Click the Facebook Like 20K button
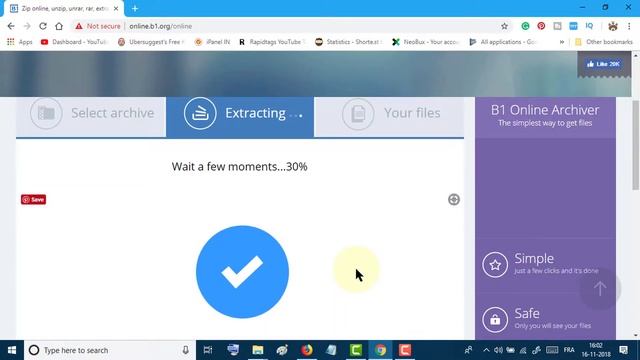640x360 pixels. tap(603, 64)
